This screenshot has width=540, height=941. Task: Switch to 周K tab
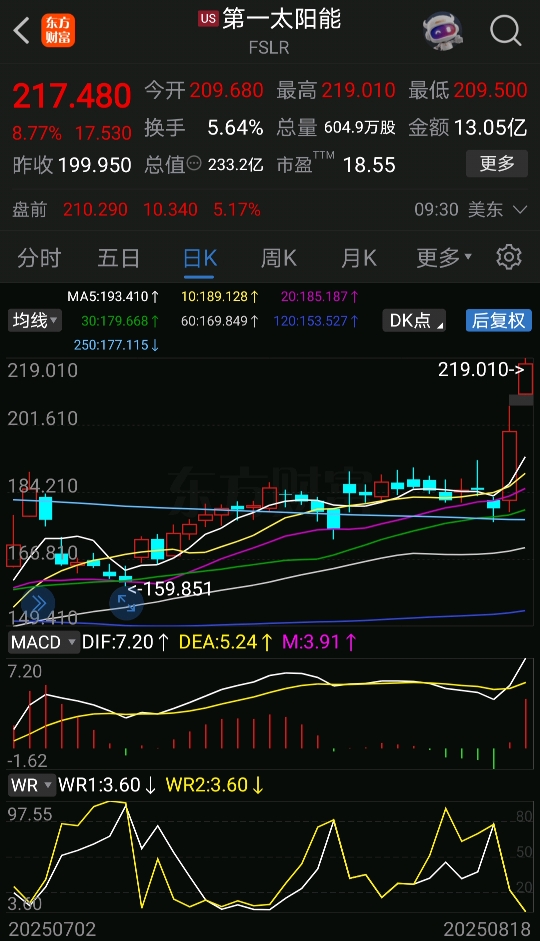point(278,258)
